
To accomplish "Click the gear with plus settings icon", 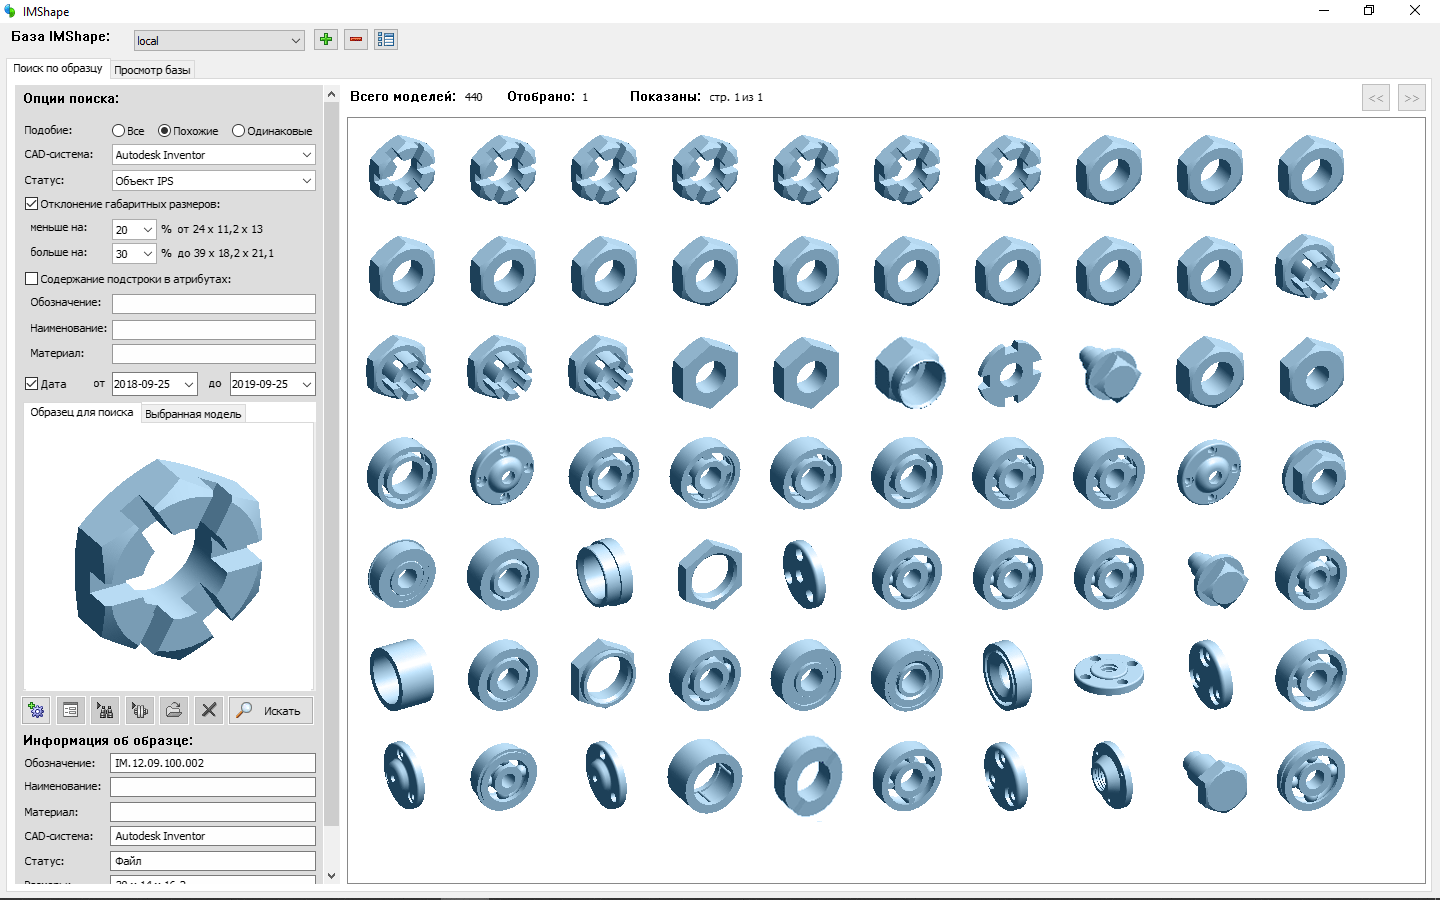I will click(x=37, y=710).
